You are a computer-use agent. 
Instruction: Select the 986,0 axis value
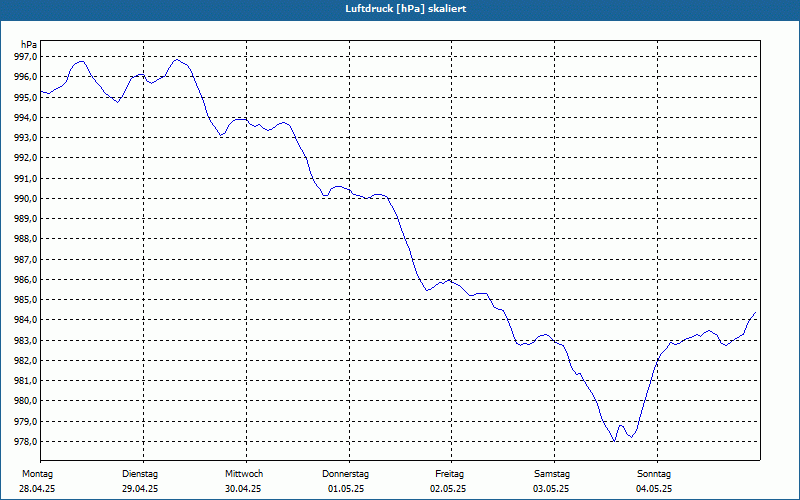[x=26, y=280]
